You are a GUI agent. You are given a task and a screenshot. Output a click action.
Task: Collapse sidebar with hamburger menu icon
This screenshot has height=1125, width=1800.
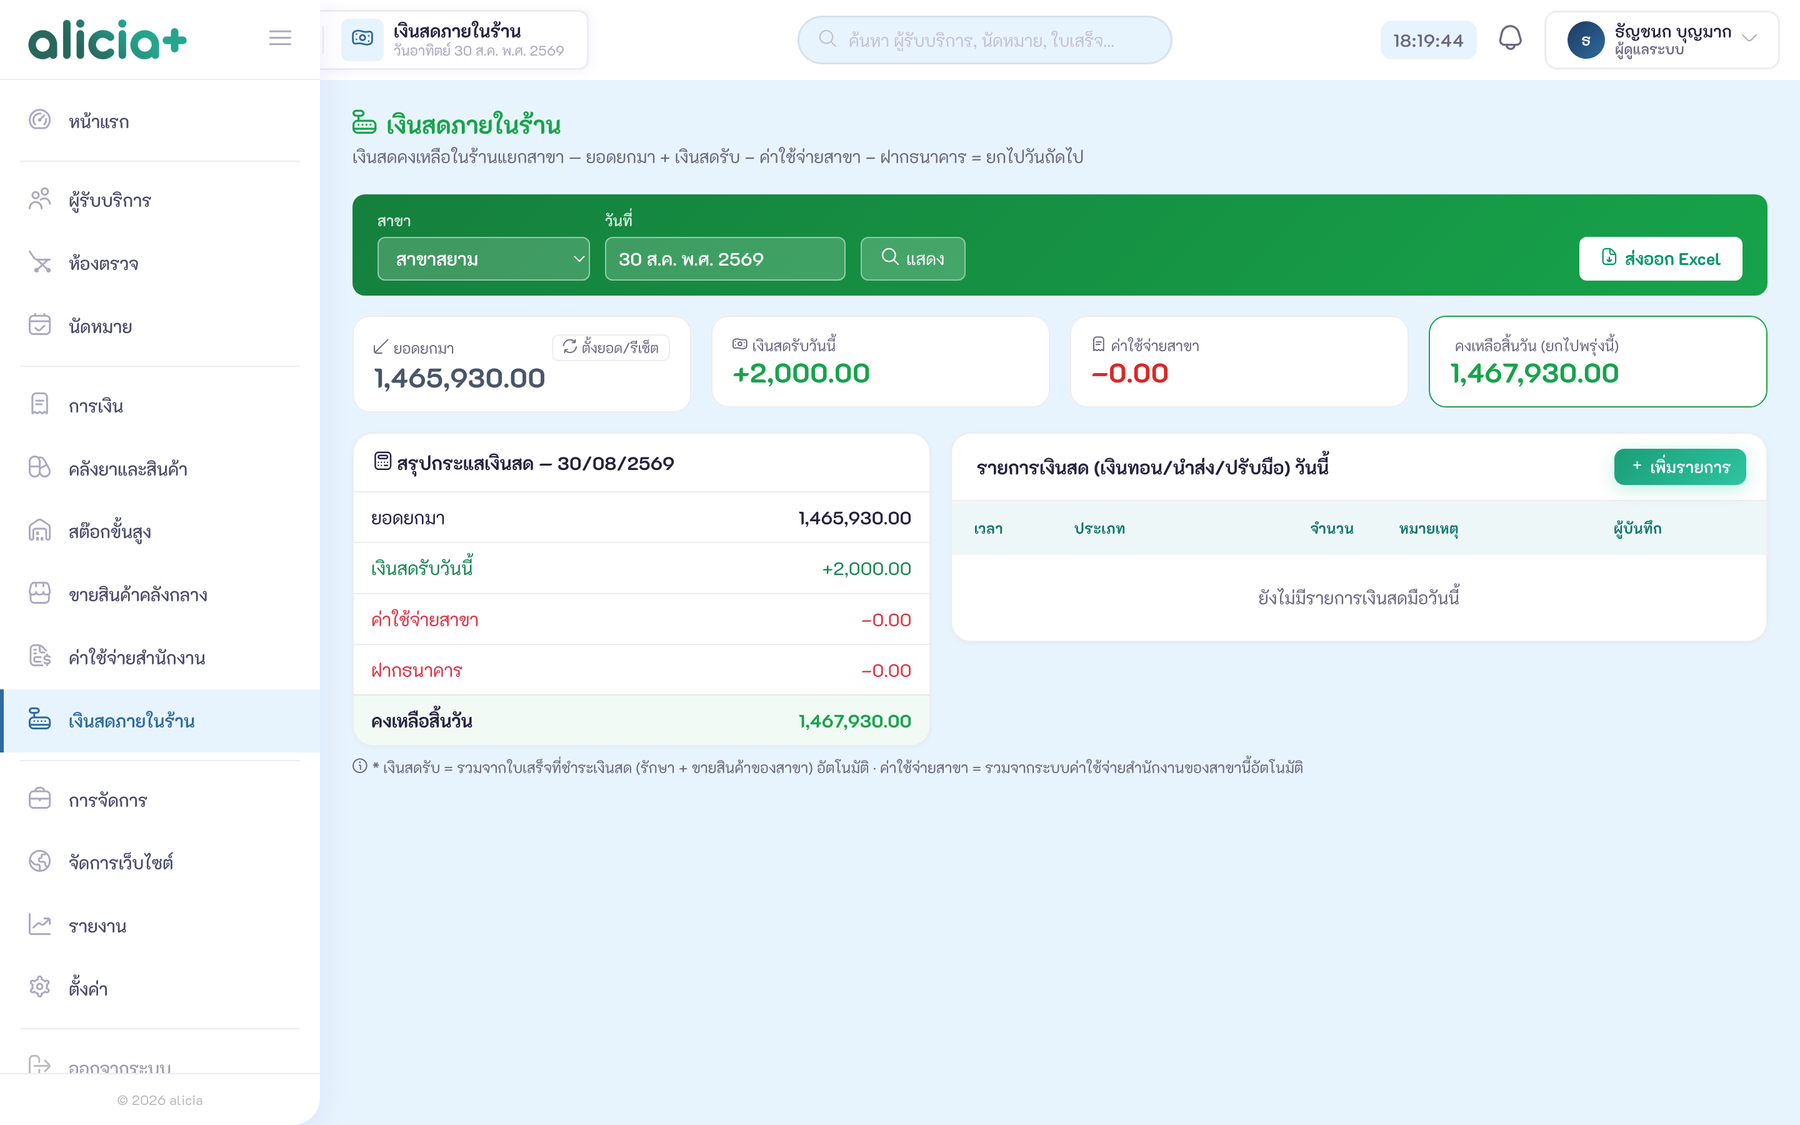pyautogui.click(x=280, y=38)
